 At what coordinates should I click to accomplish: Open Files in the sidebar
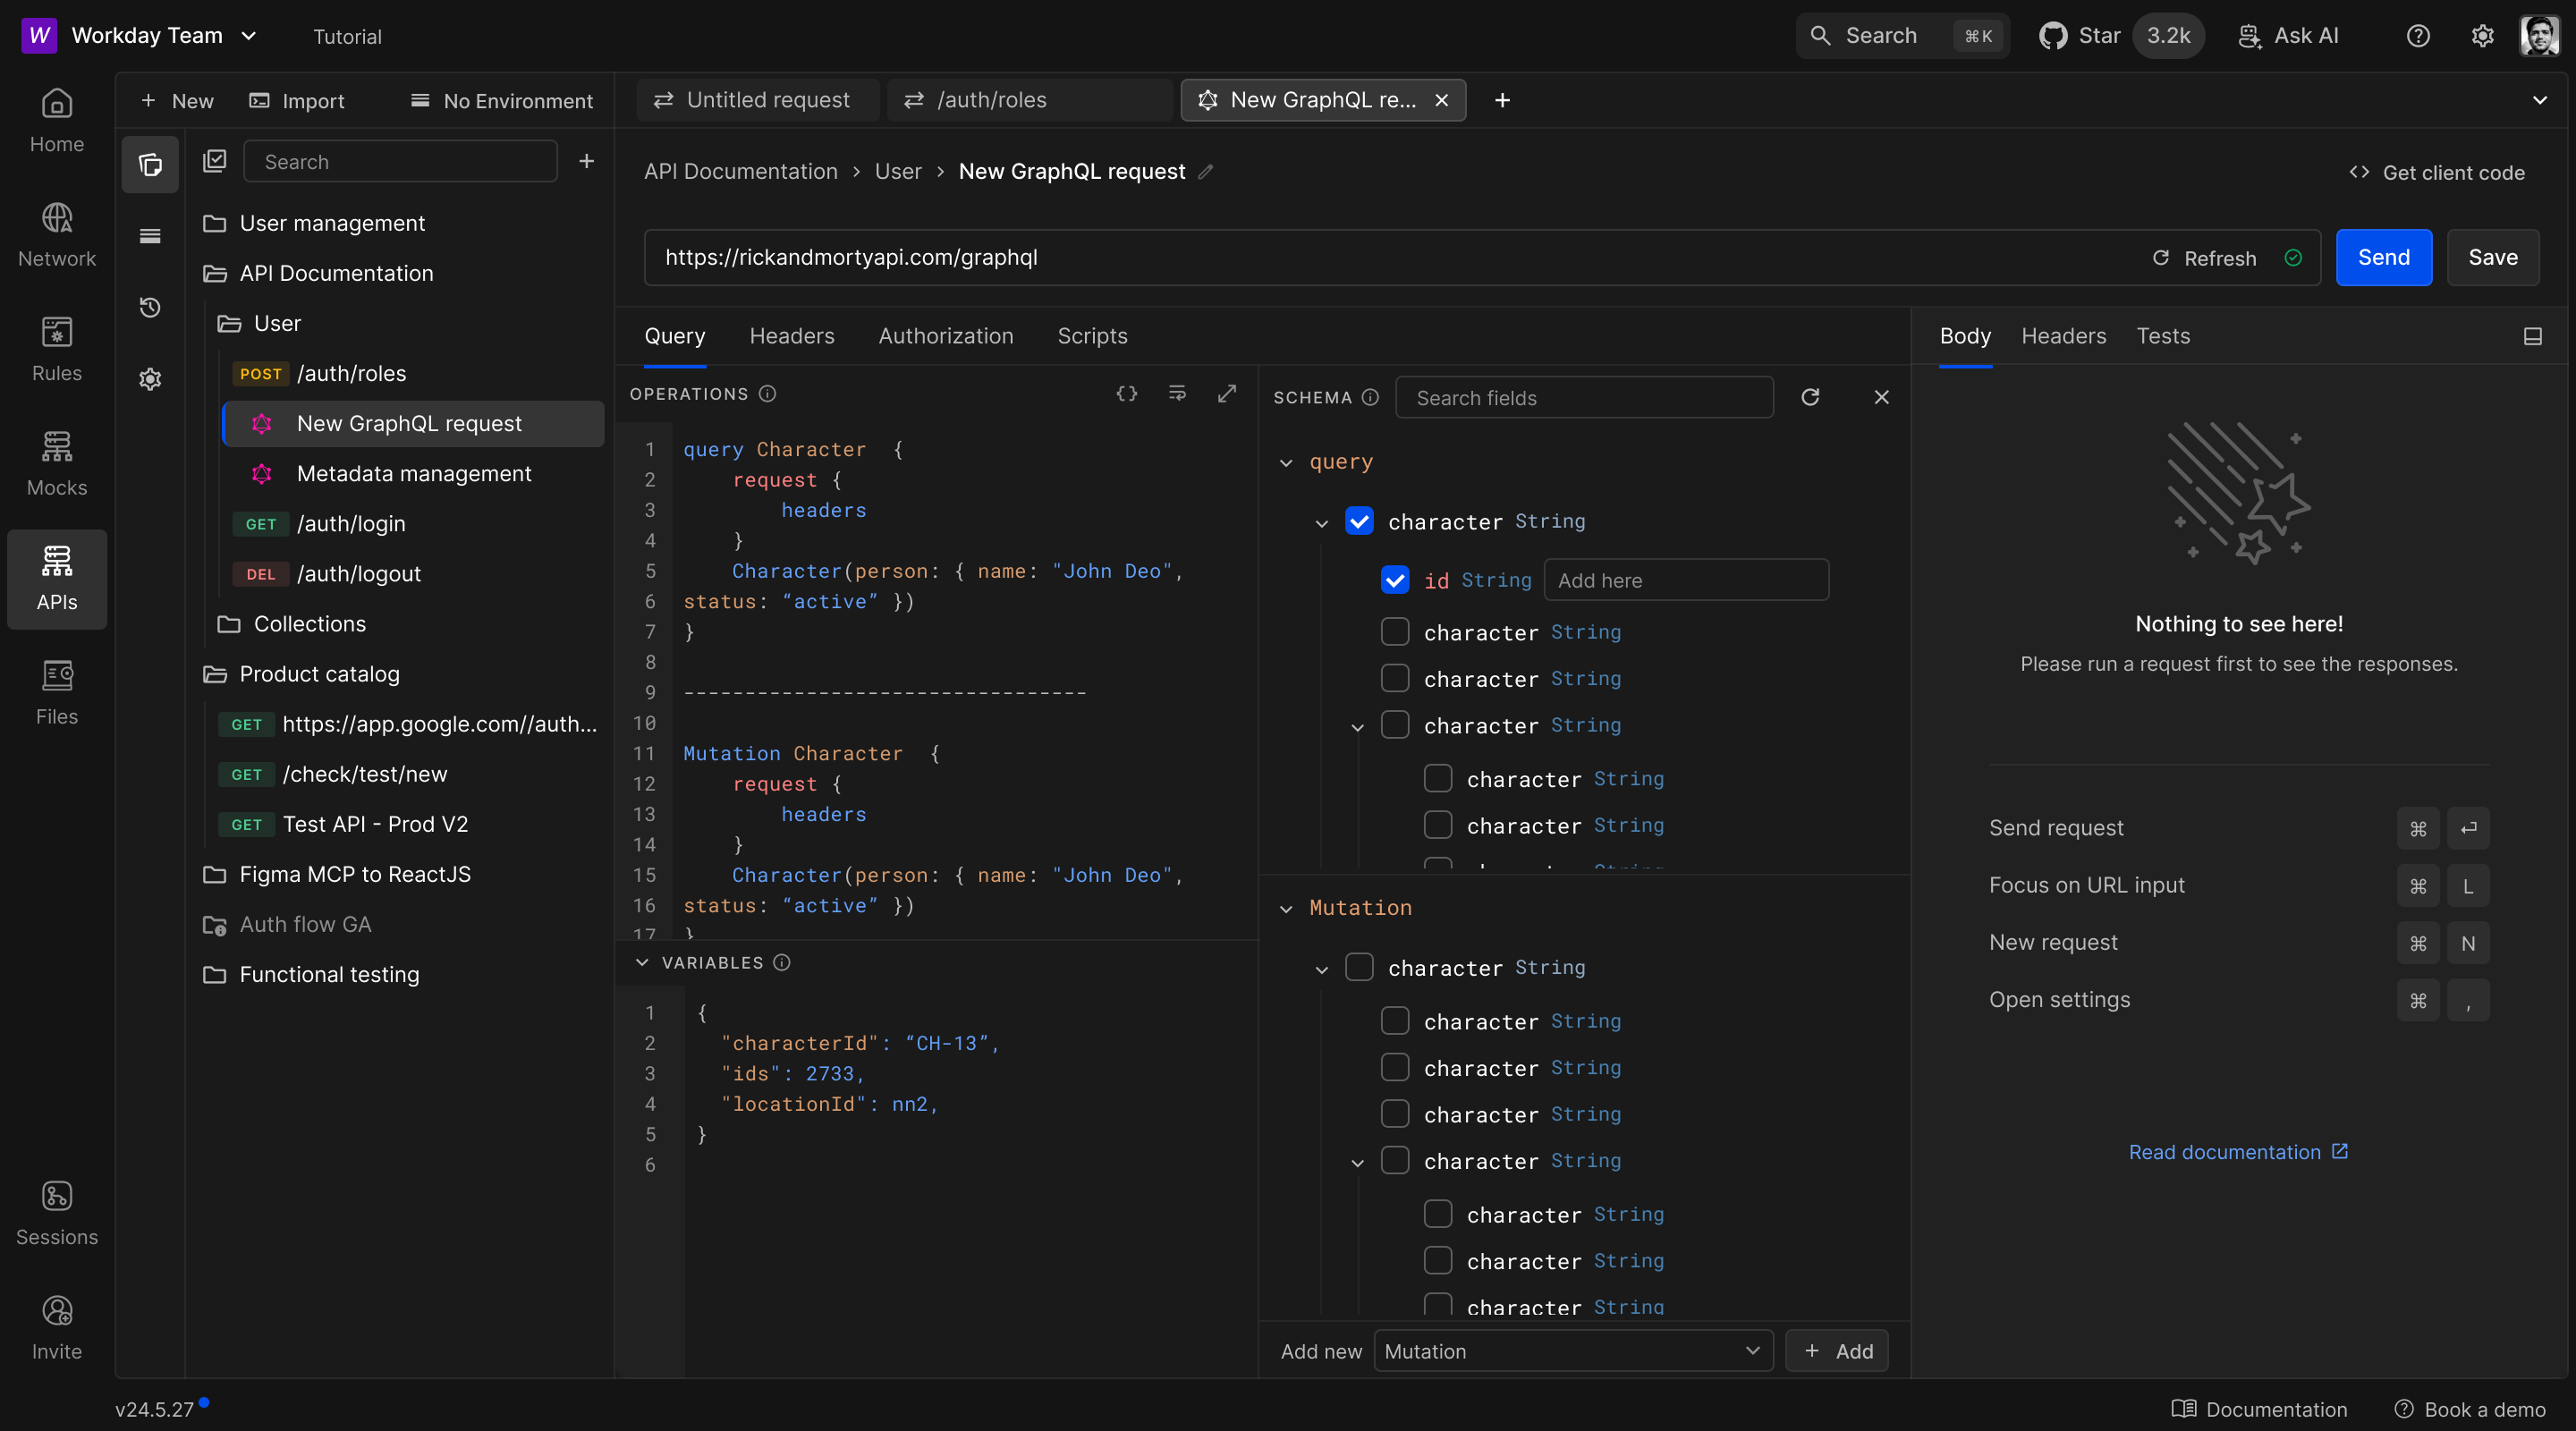pyautogui.click(x=56, y=693)
